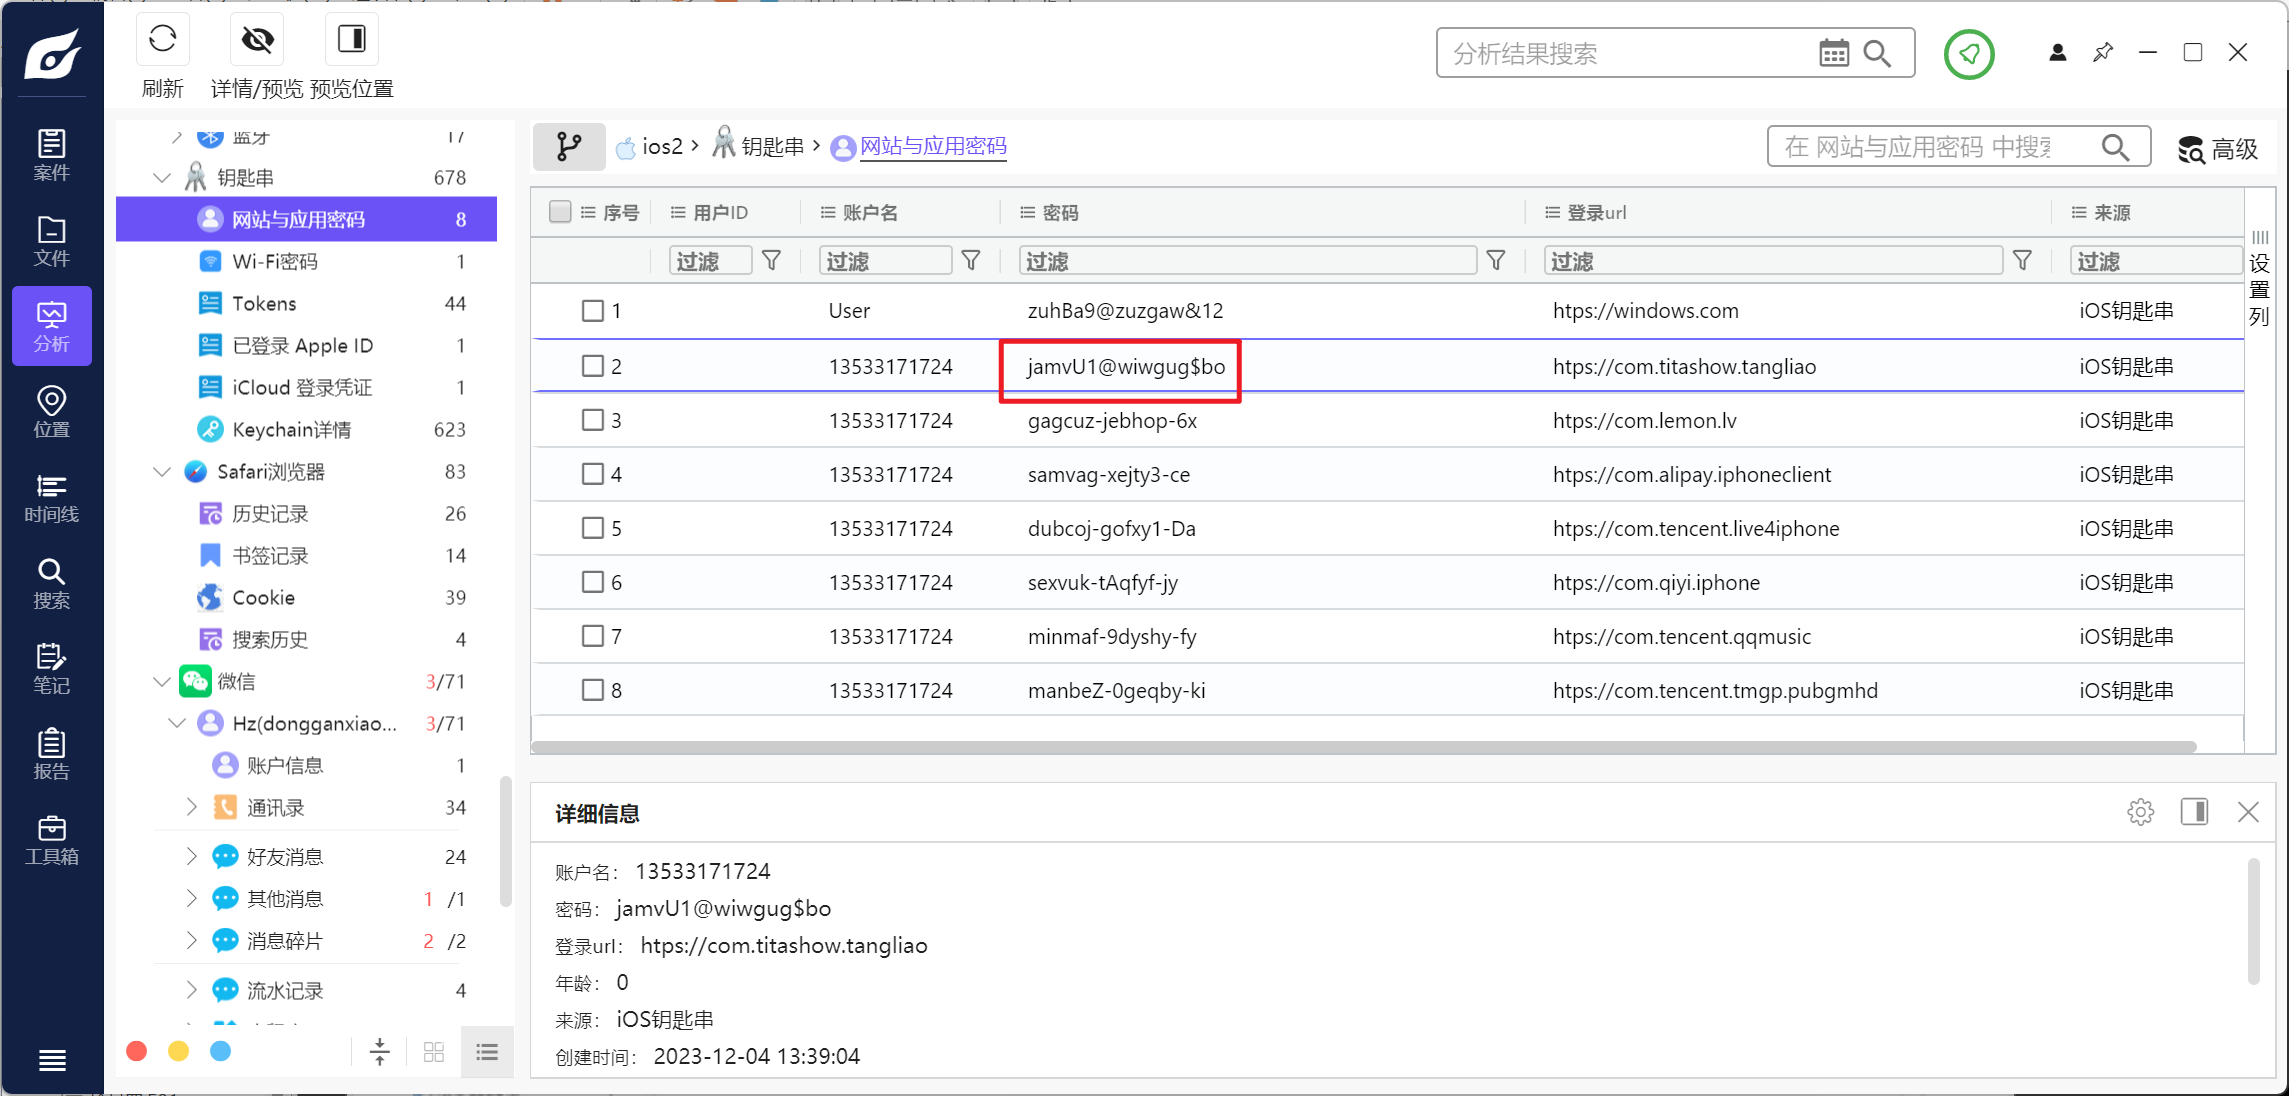Open 用户ID filter funnel dropdown
Image resolution: width=2289 pixels, height=1096 pixels.
(771, 261)
